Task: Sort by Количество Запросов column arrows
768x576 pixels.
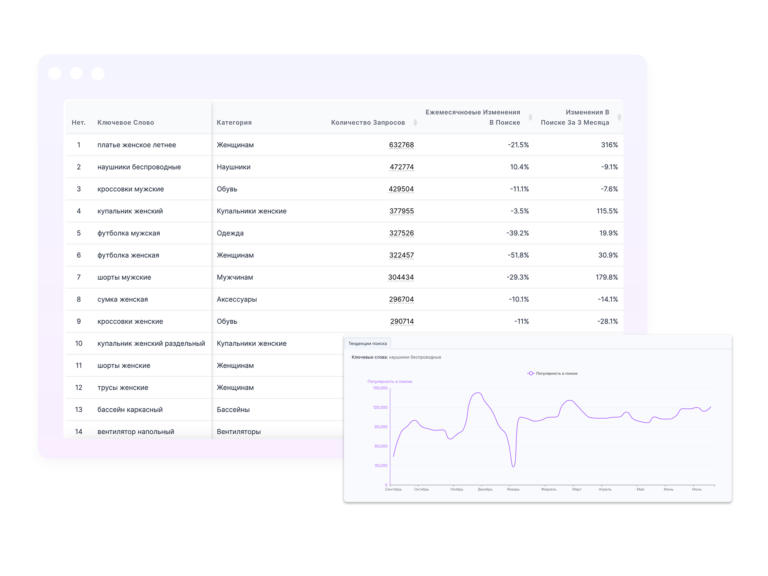Action: click(x=415, y=123)
